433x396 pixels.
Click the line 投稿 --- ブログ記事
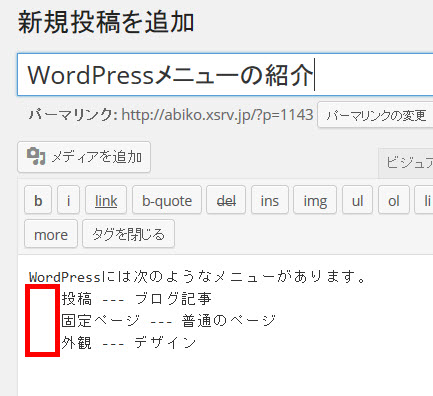click(x=136, y=299)
